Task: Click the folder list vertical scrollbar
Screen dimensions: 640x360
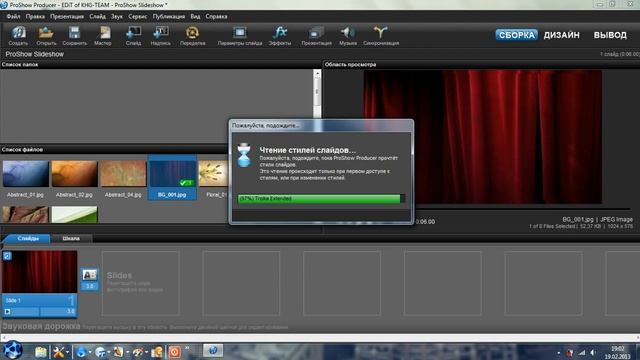Action: [317, 94]
